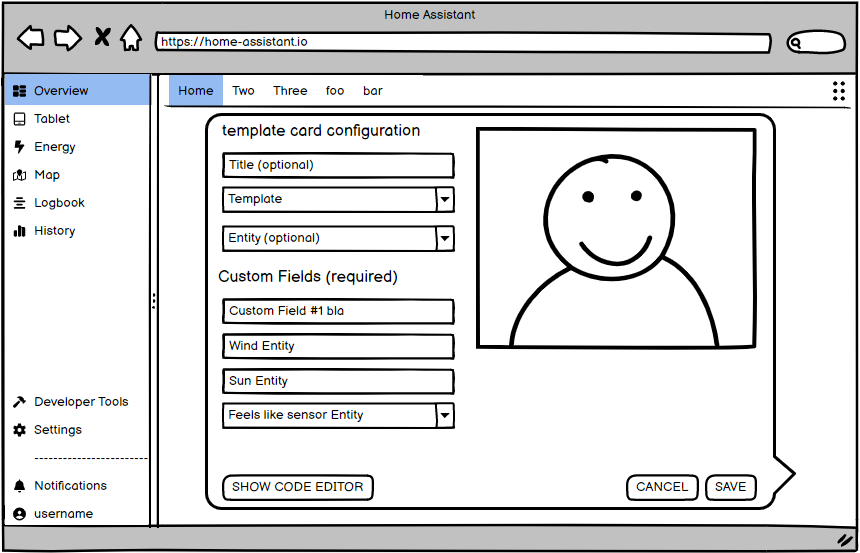Switch to the Two tab

click(x=243, y=91)
